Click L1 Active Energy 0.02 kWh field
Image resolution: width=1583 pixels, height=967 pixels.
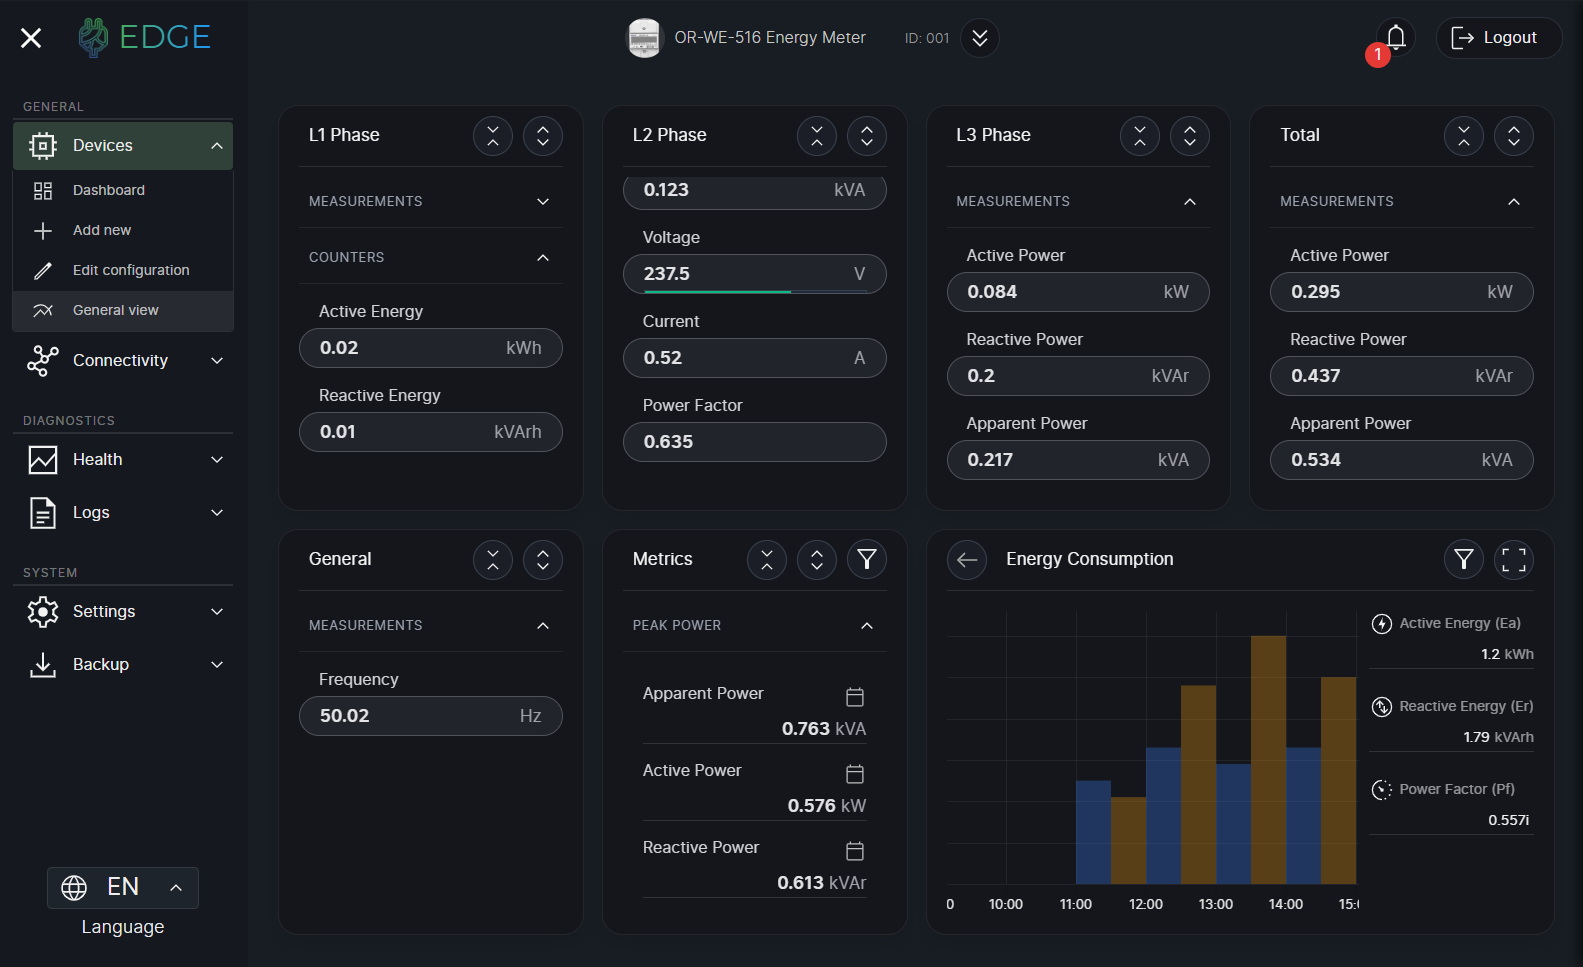coord(431,348)
